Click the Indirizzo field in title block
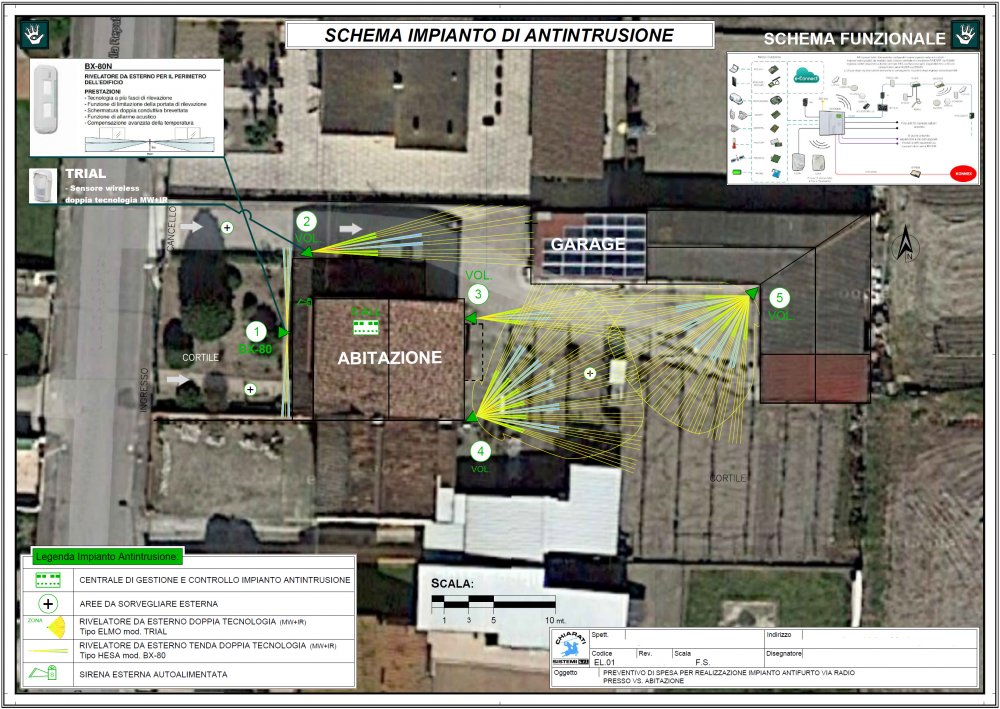This screenshot has width=1000, height=709. [871, 636]
